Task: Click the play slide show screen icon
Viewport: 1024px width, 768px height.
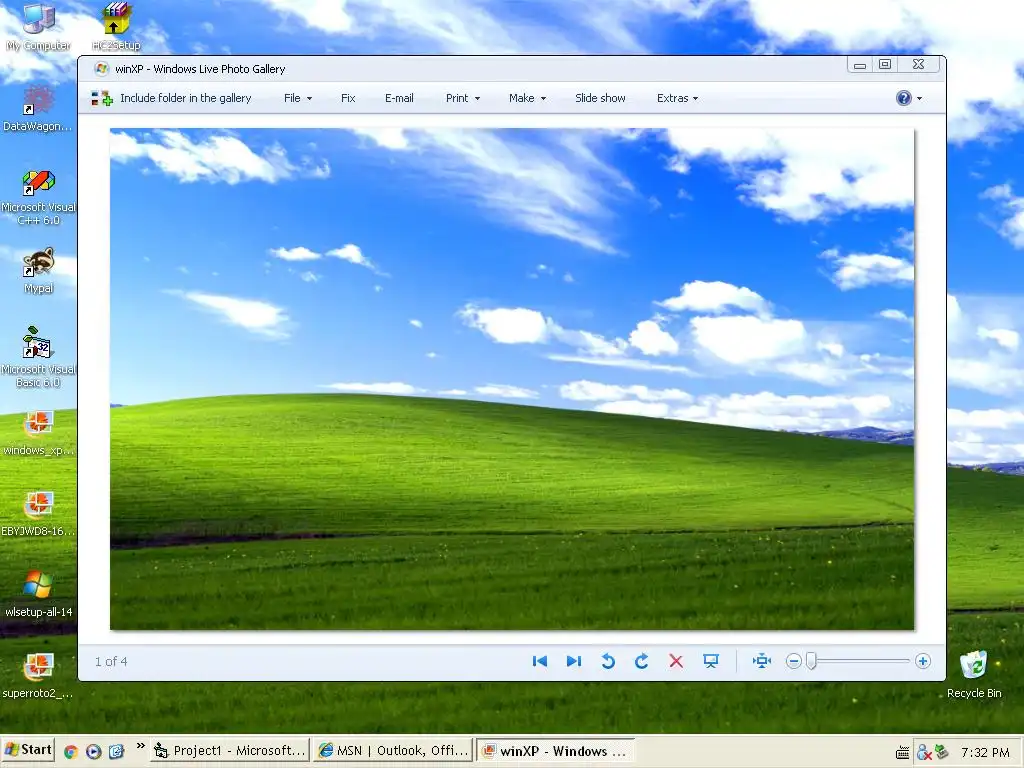Action: [711, 662]
